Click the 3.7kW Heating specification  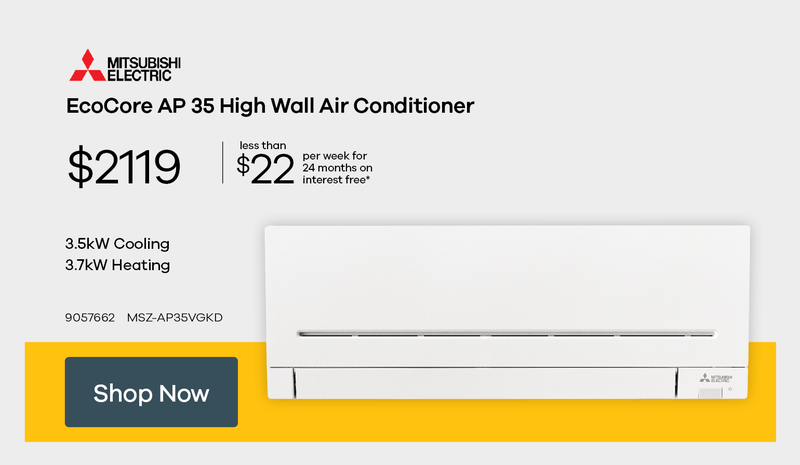click(117, 265)
